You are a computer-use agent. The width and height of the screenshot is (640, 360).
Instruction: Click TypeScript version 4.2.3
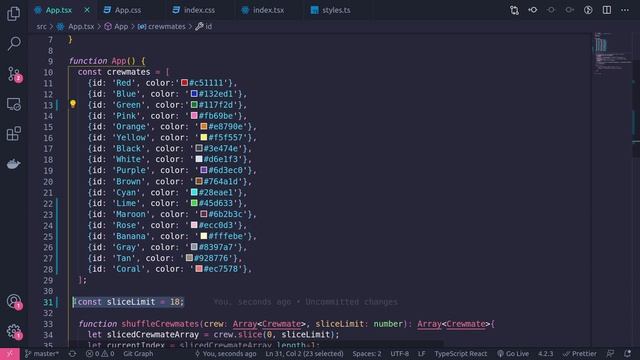click(x=545, y=354)
